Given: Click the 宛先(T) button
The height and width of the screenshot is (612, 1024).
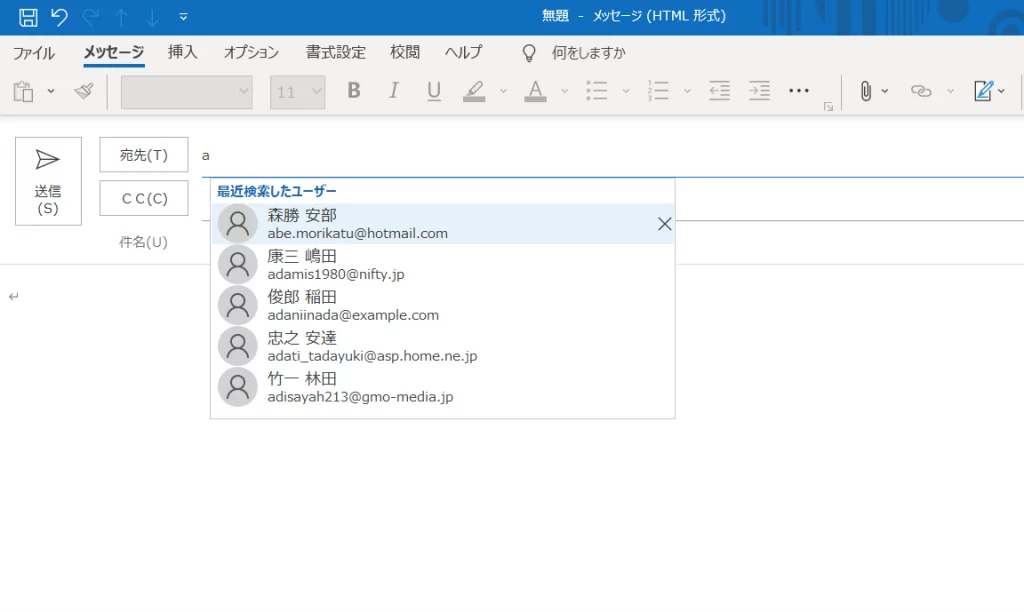Looking at the screenshot, I should pos(144,155).
